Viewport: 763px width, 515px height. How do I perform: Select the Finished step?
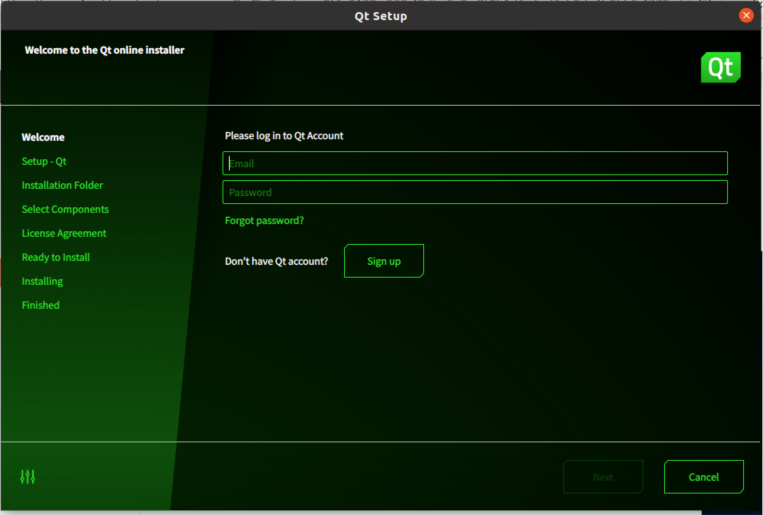[40, 305]
